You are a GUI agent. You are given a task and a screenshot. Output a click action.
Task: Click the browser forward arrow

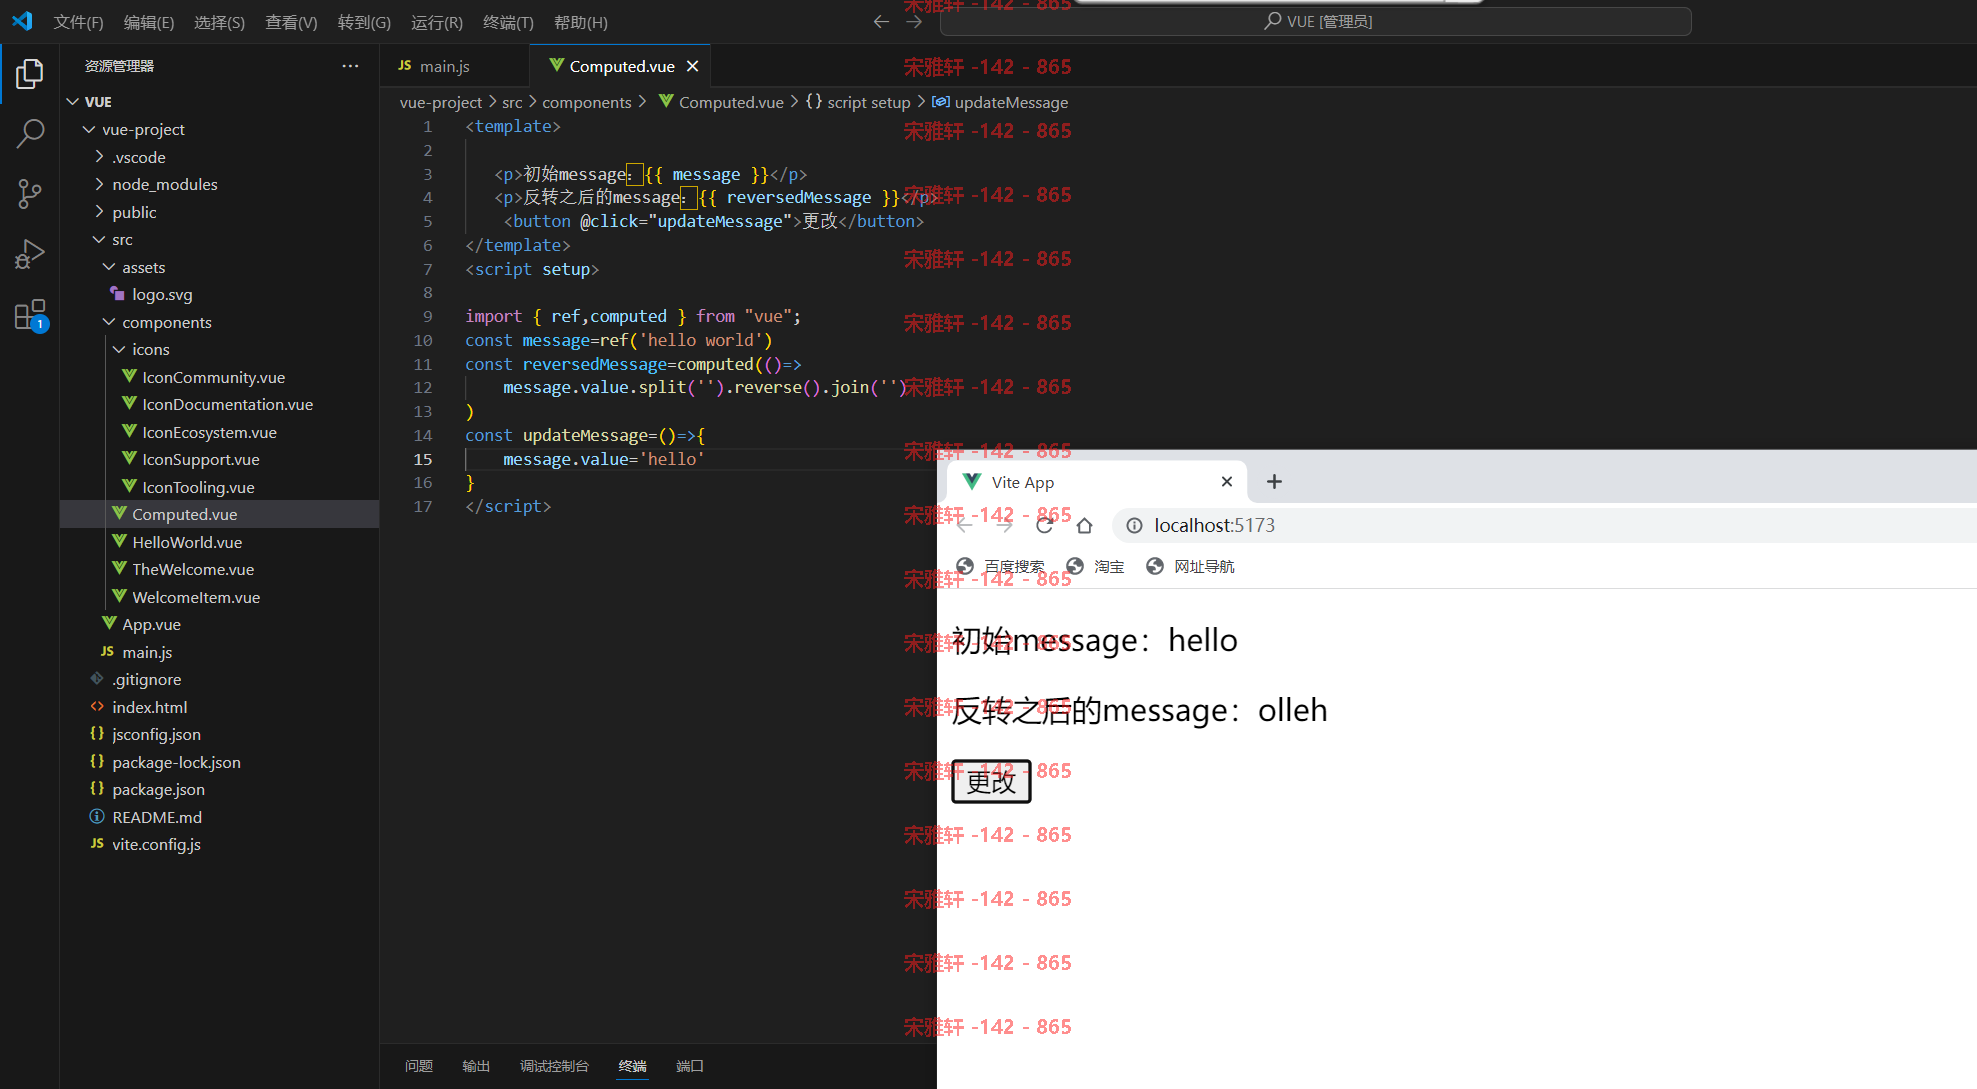click(1004, 525)
